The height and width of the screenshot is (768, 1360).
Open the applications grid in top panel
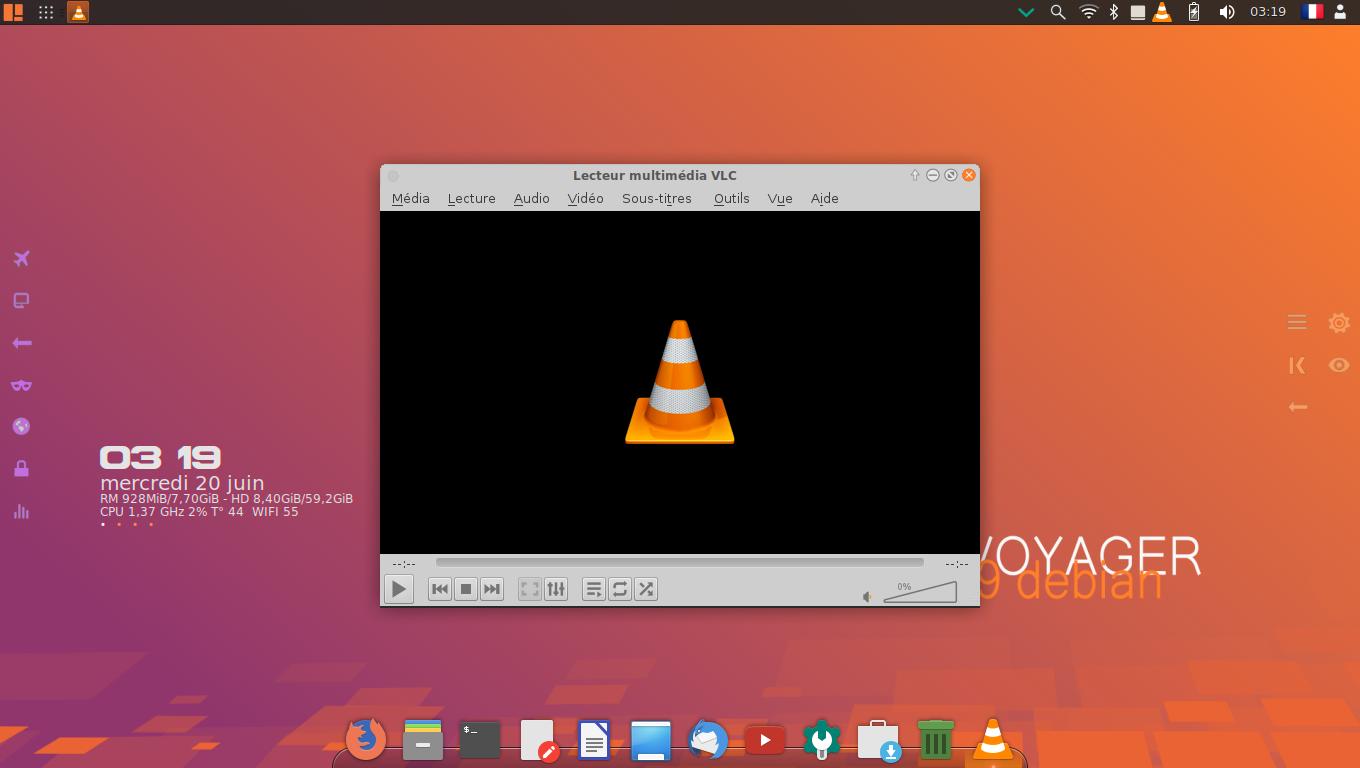point(46,12)
